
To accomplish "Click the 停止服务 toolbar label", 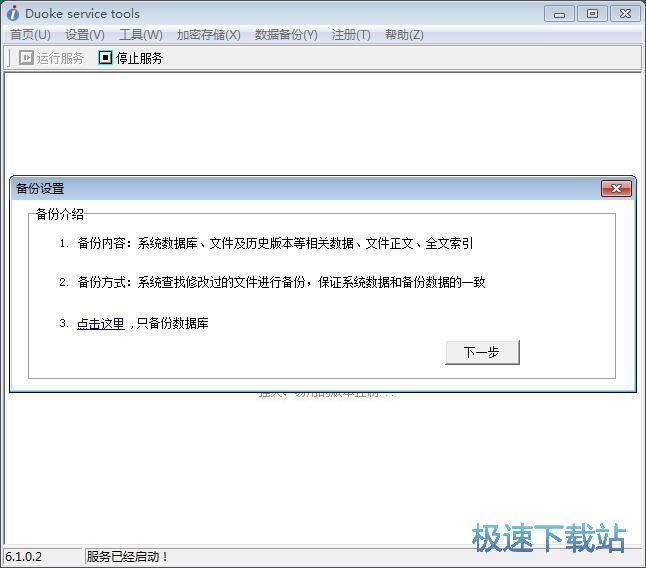I will coord(139,58).
